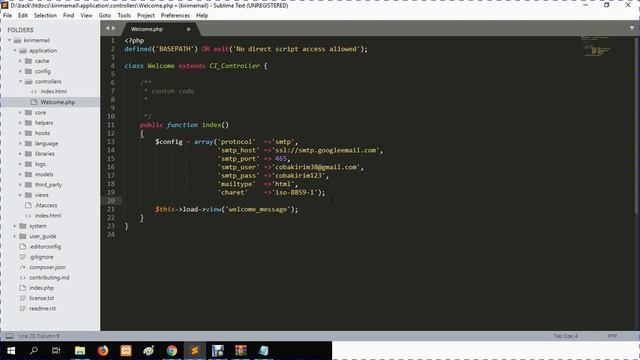Image resolution: width=640 pixels, height=360 pixels.
Task: Expand the user_guide folder arrow
Action: [15, 236]
